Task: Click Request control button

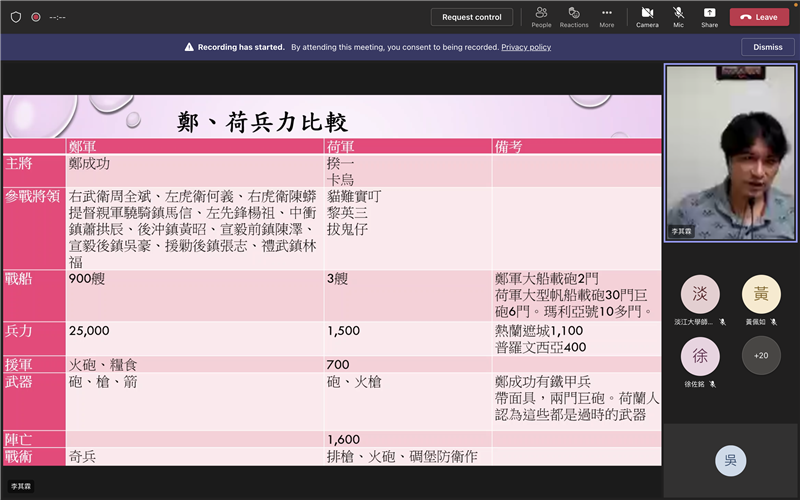Action: (x=472, y=17)
